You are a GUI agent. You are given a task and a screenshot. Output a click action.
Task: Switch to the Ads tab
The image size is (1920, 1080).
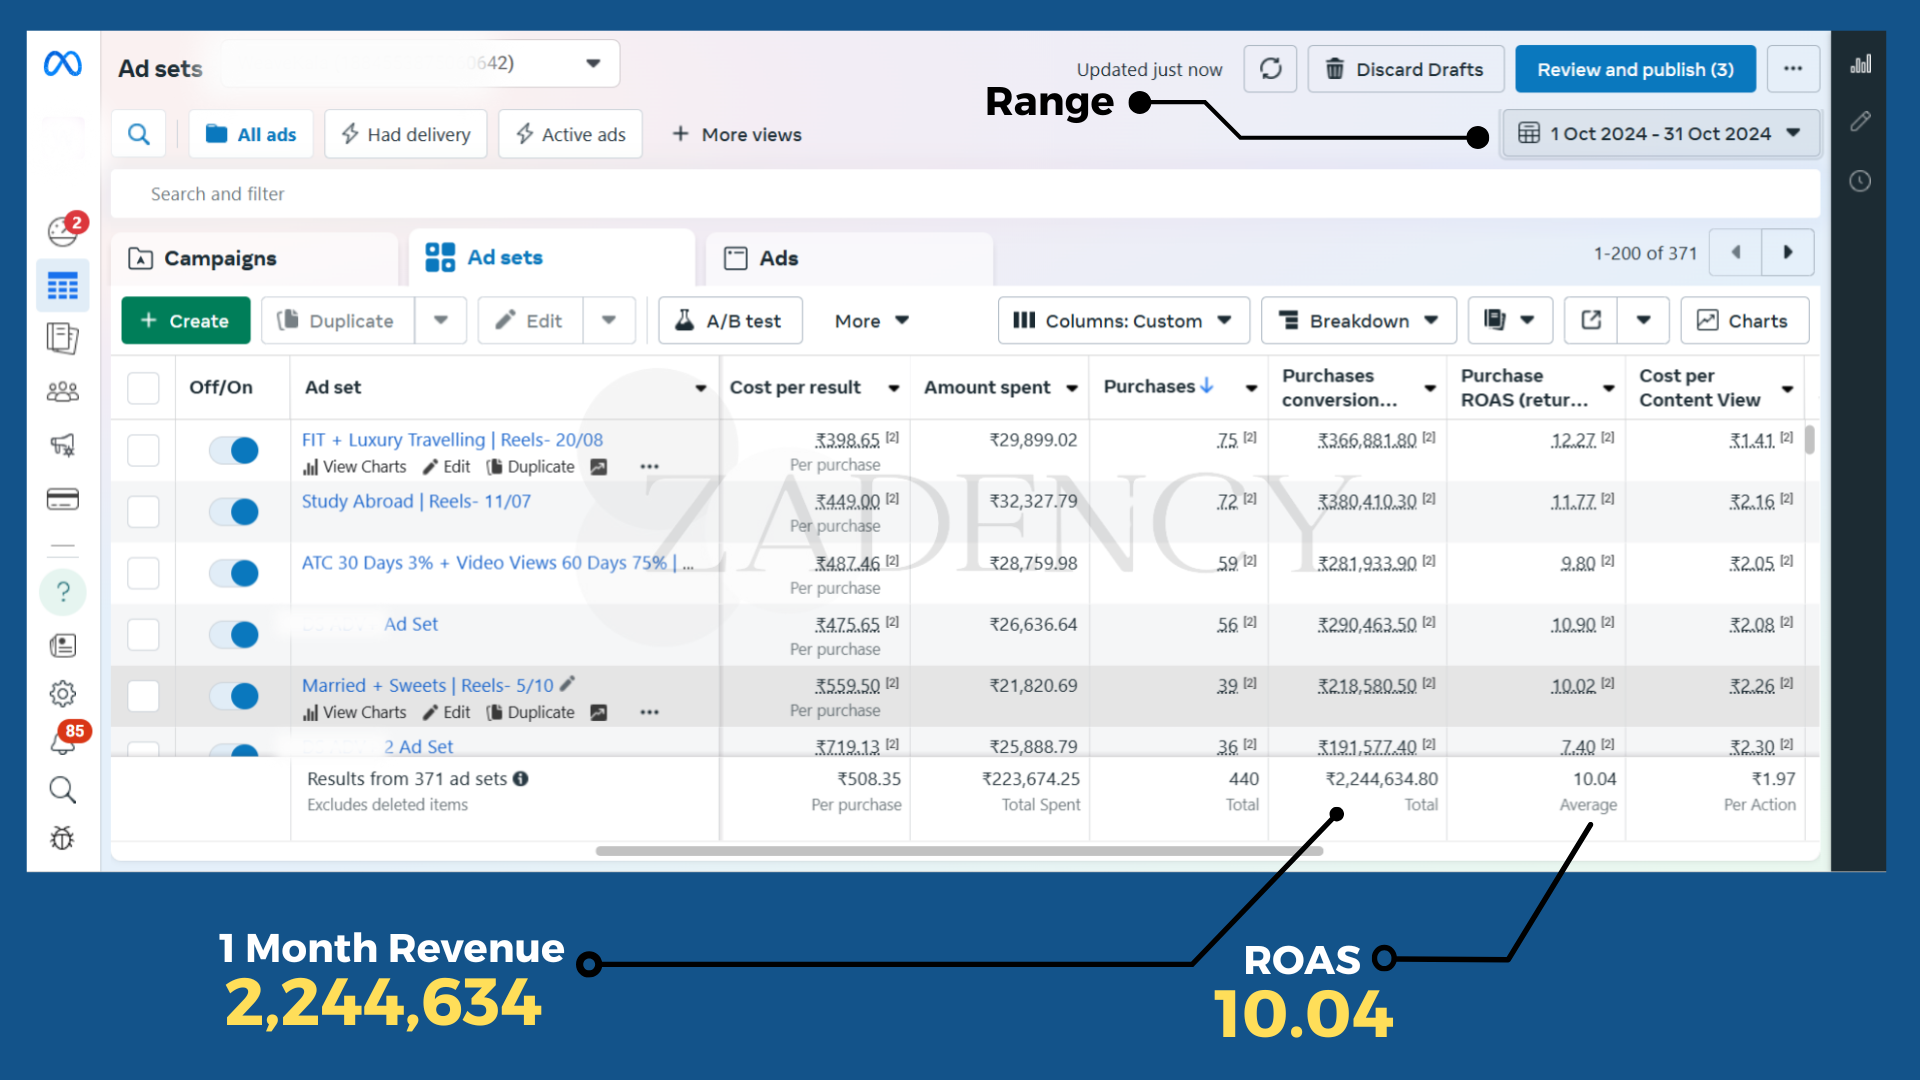pos(777,258)
